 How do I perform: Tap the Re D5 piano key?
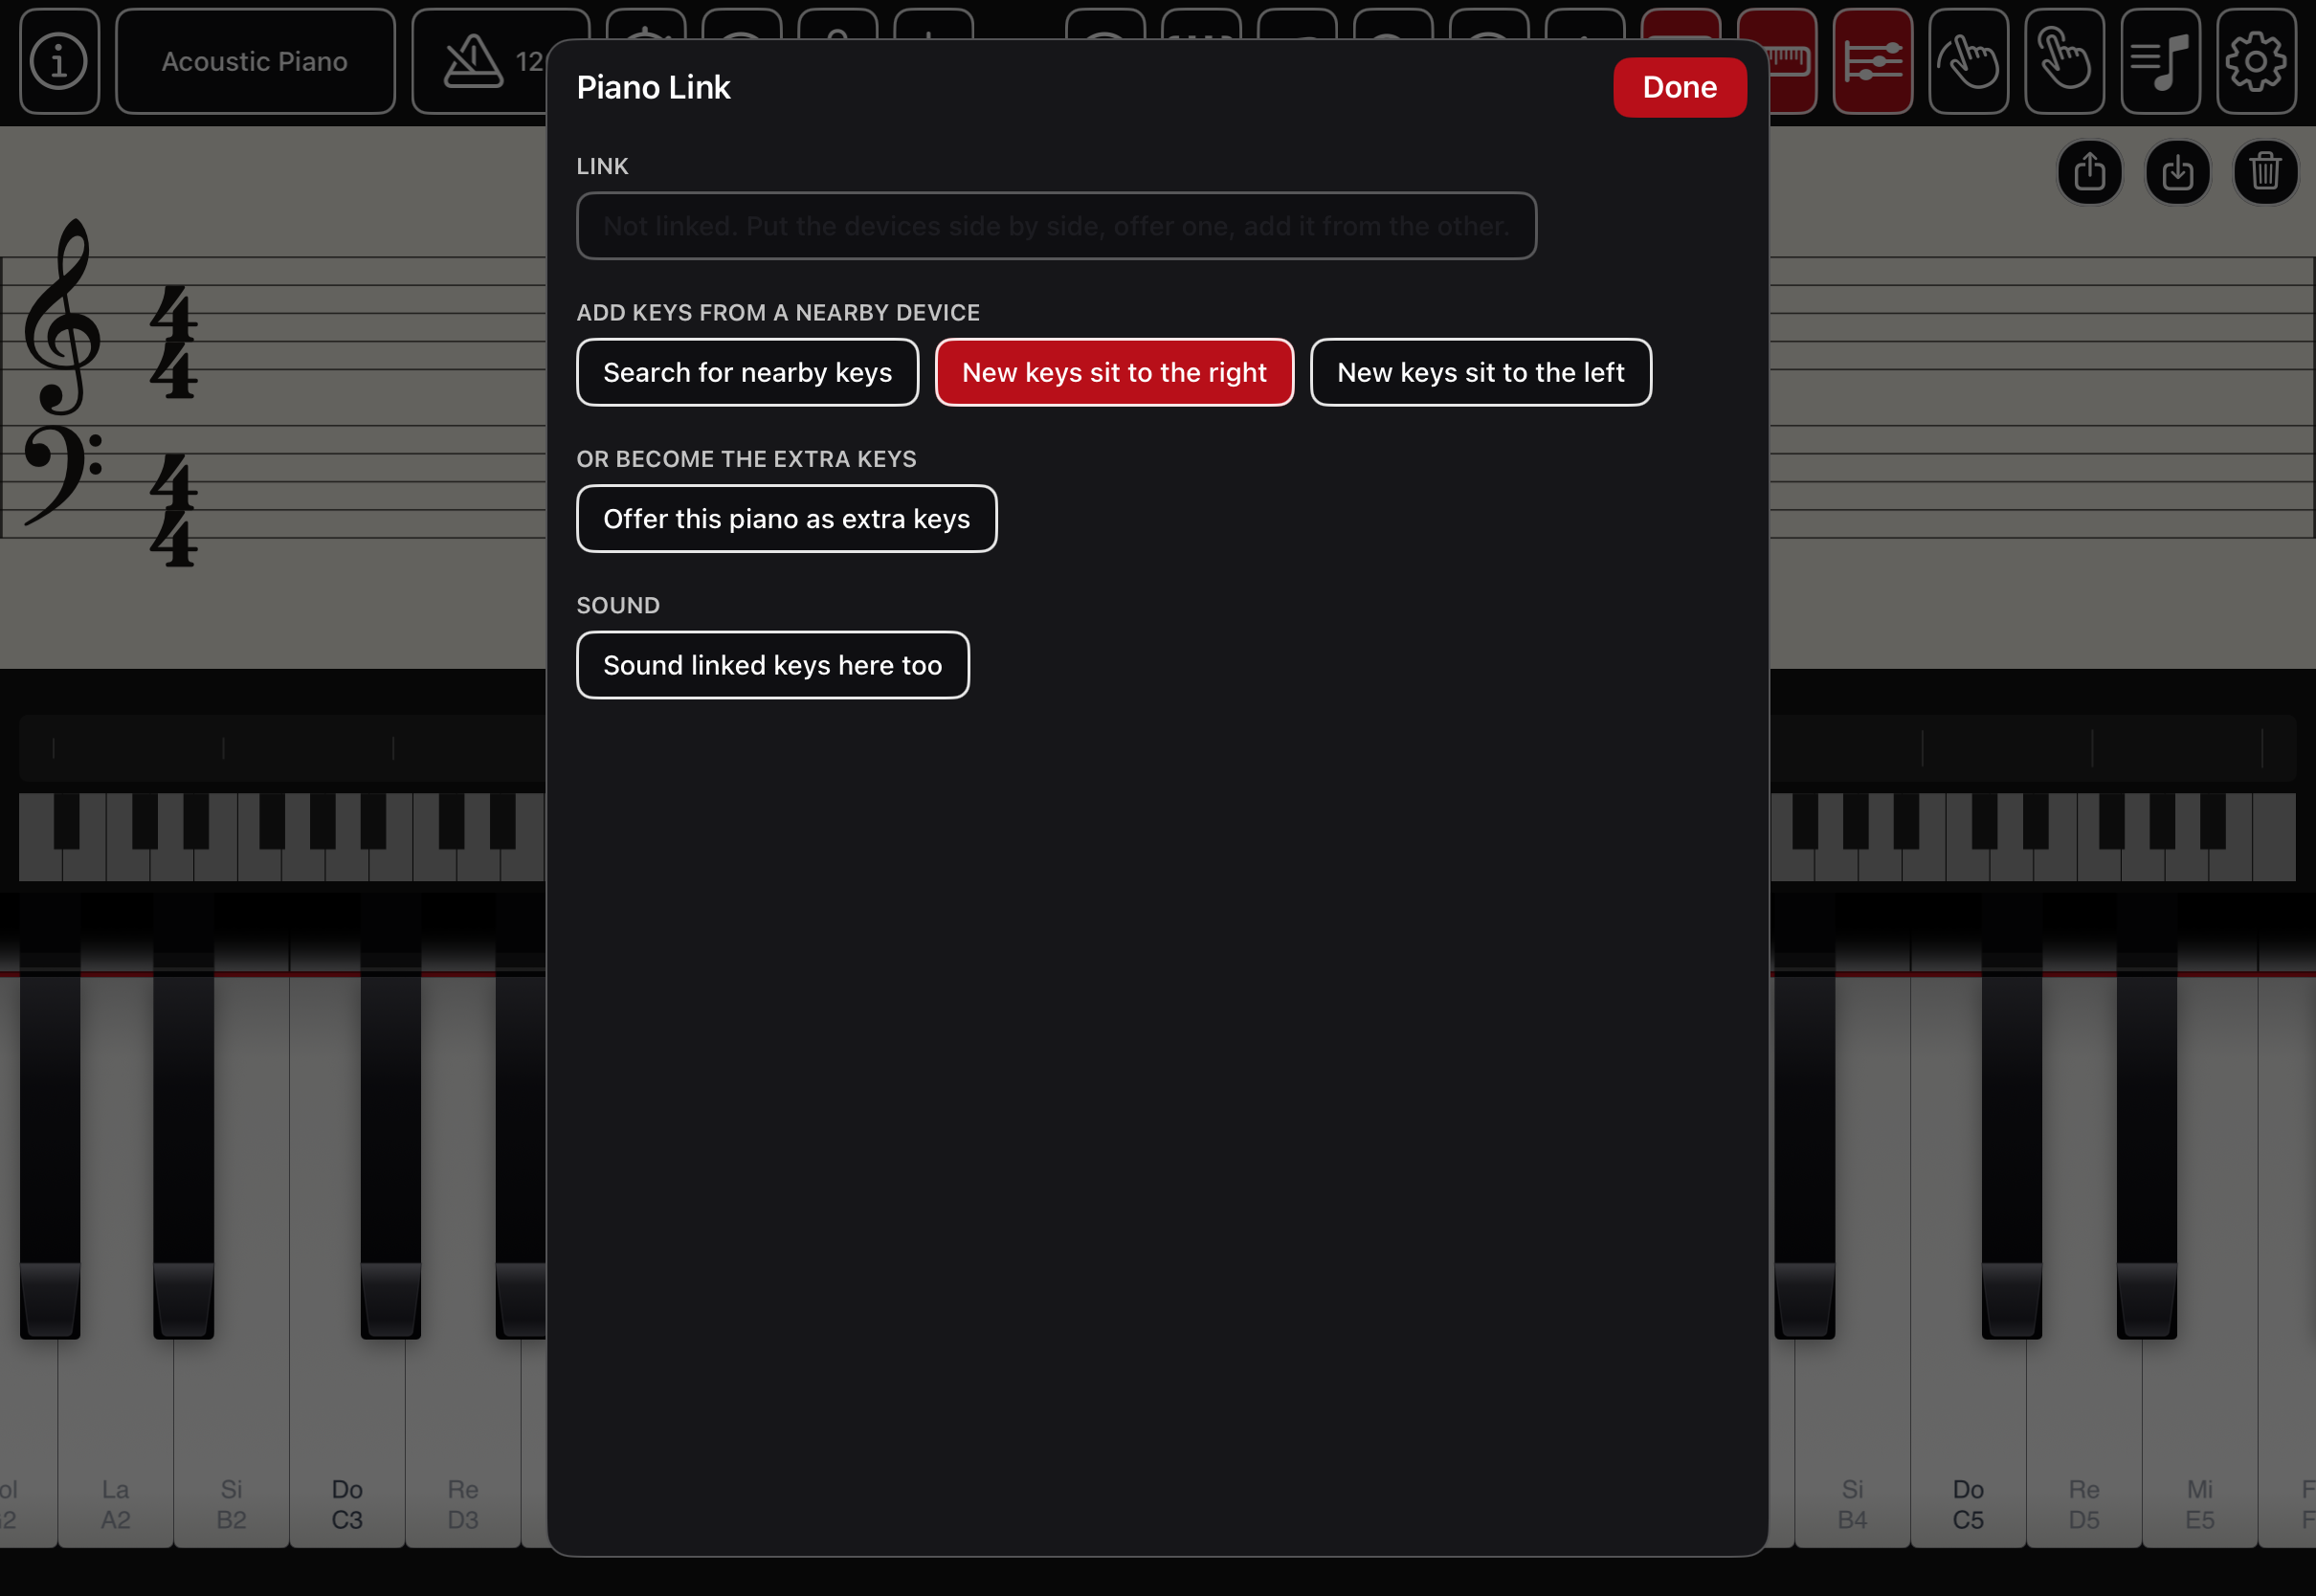pyautogui.click(x=2084, y=1440)
